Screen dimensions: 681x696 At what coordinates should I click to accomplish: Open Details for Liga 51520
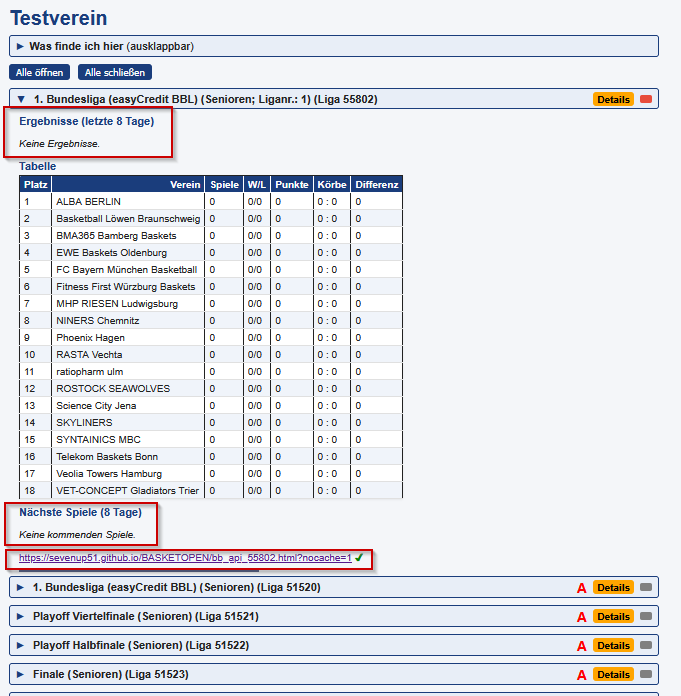point(614,587)
